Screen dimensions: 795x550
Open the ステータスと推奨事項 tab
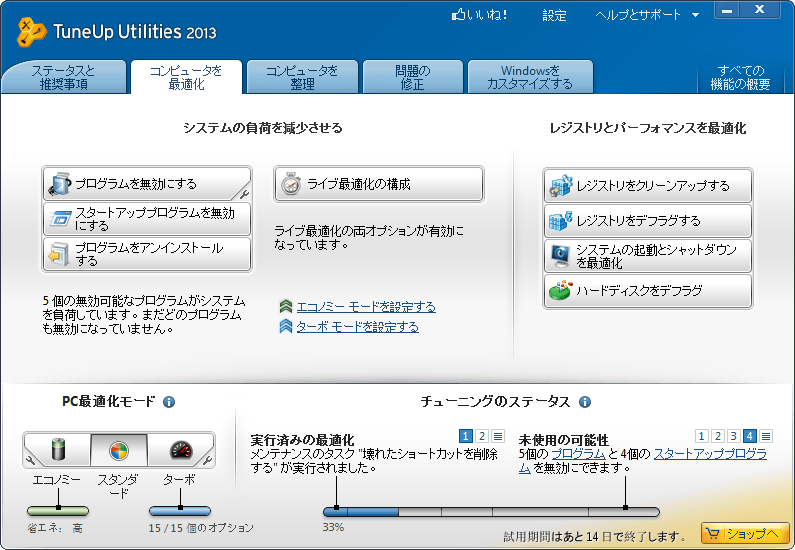pyautogui.click(x=64, y=77)
